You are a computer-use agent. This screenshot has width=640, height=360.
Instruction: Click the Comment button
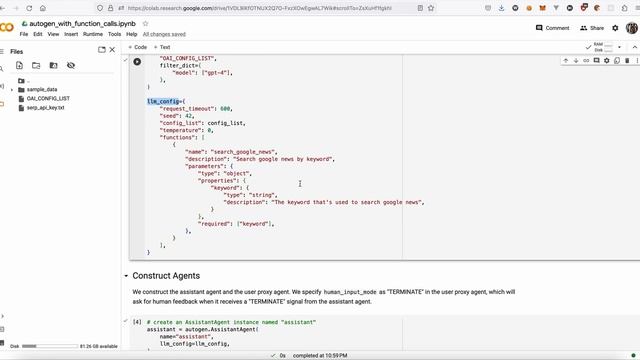pos(552,28)
